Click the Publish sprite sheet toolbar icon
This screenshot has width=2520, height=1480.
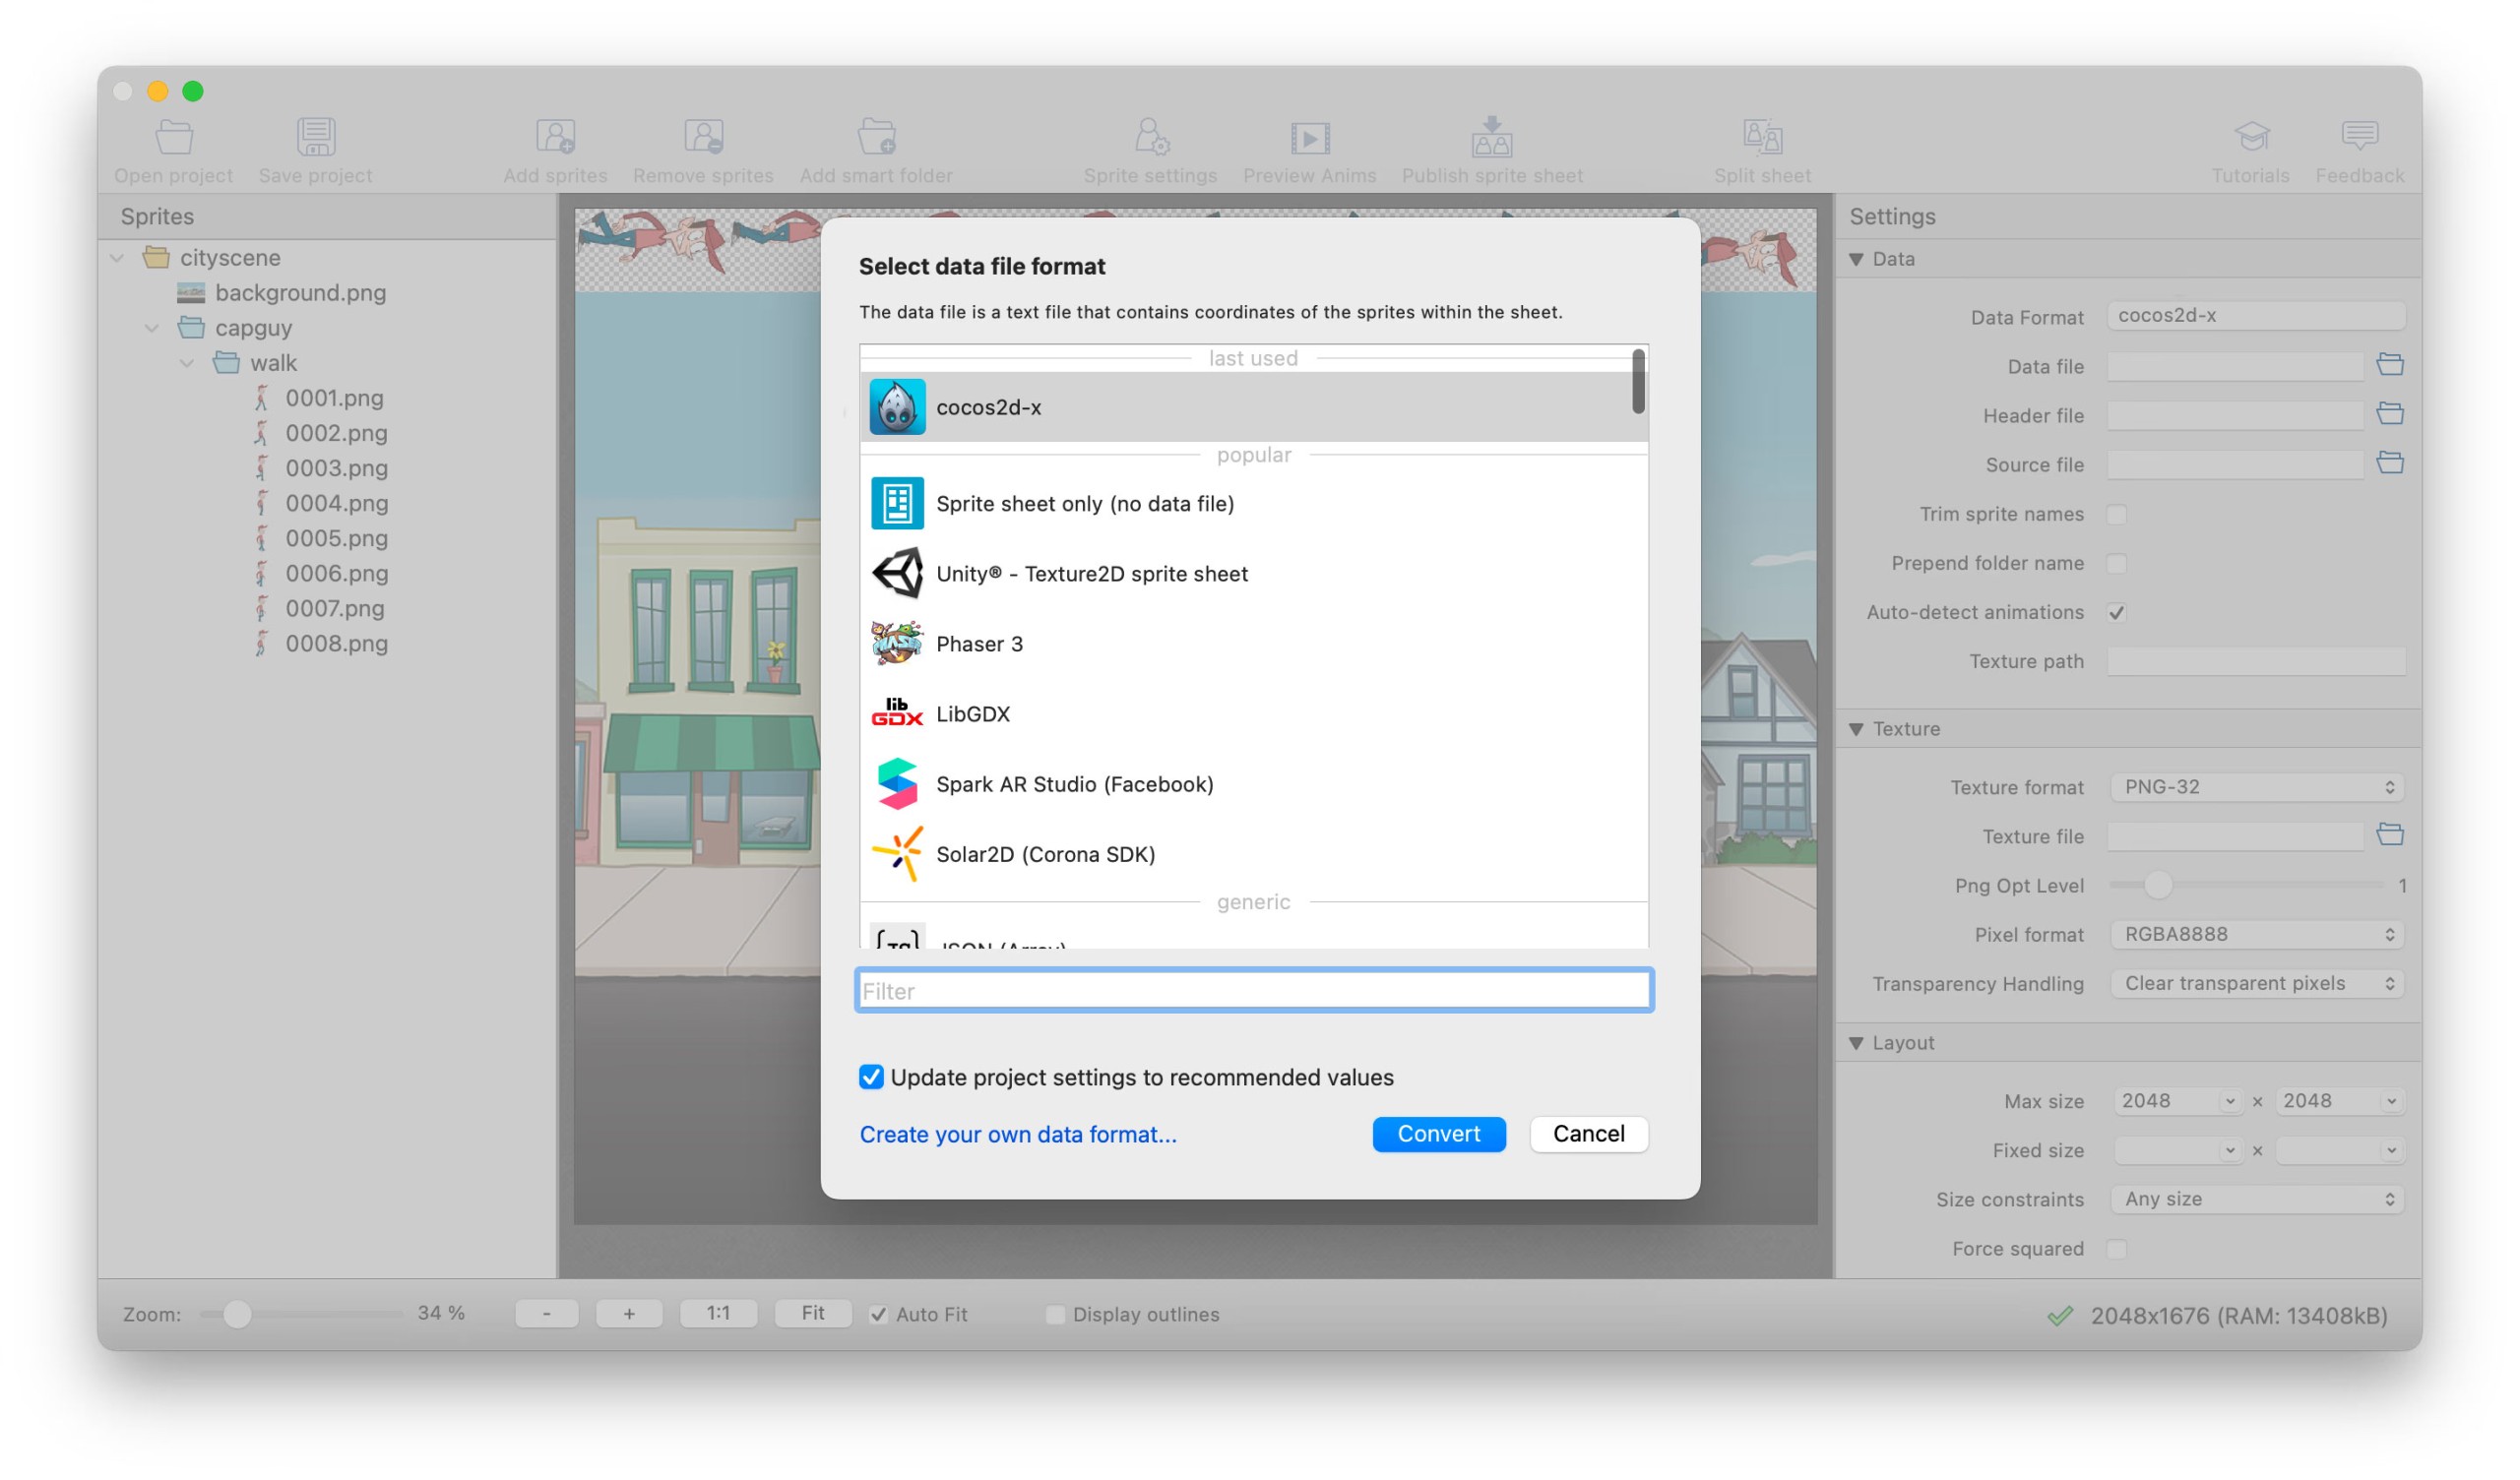pyautogui.click(x=1491, y=137)
